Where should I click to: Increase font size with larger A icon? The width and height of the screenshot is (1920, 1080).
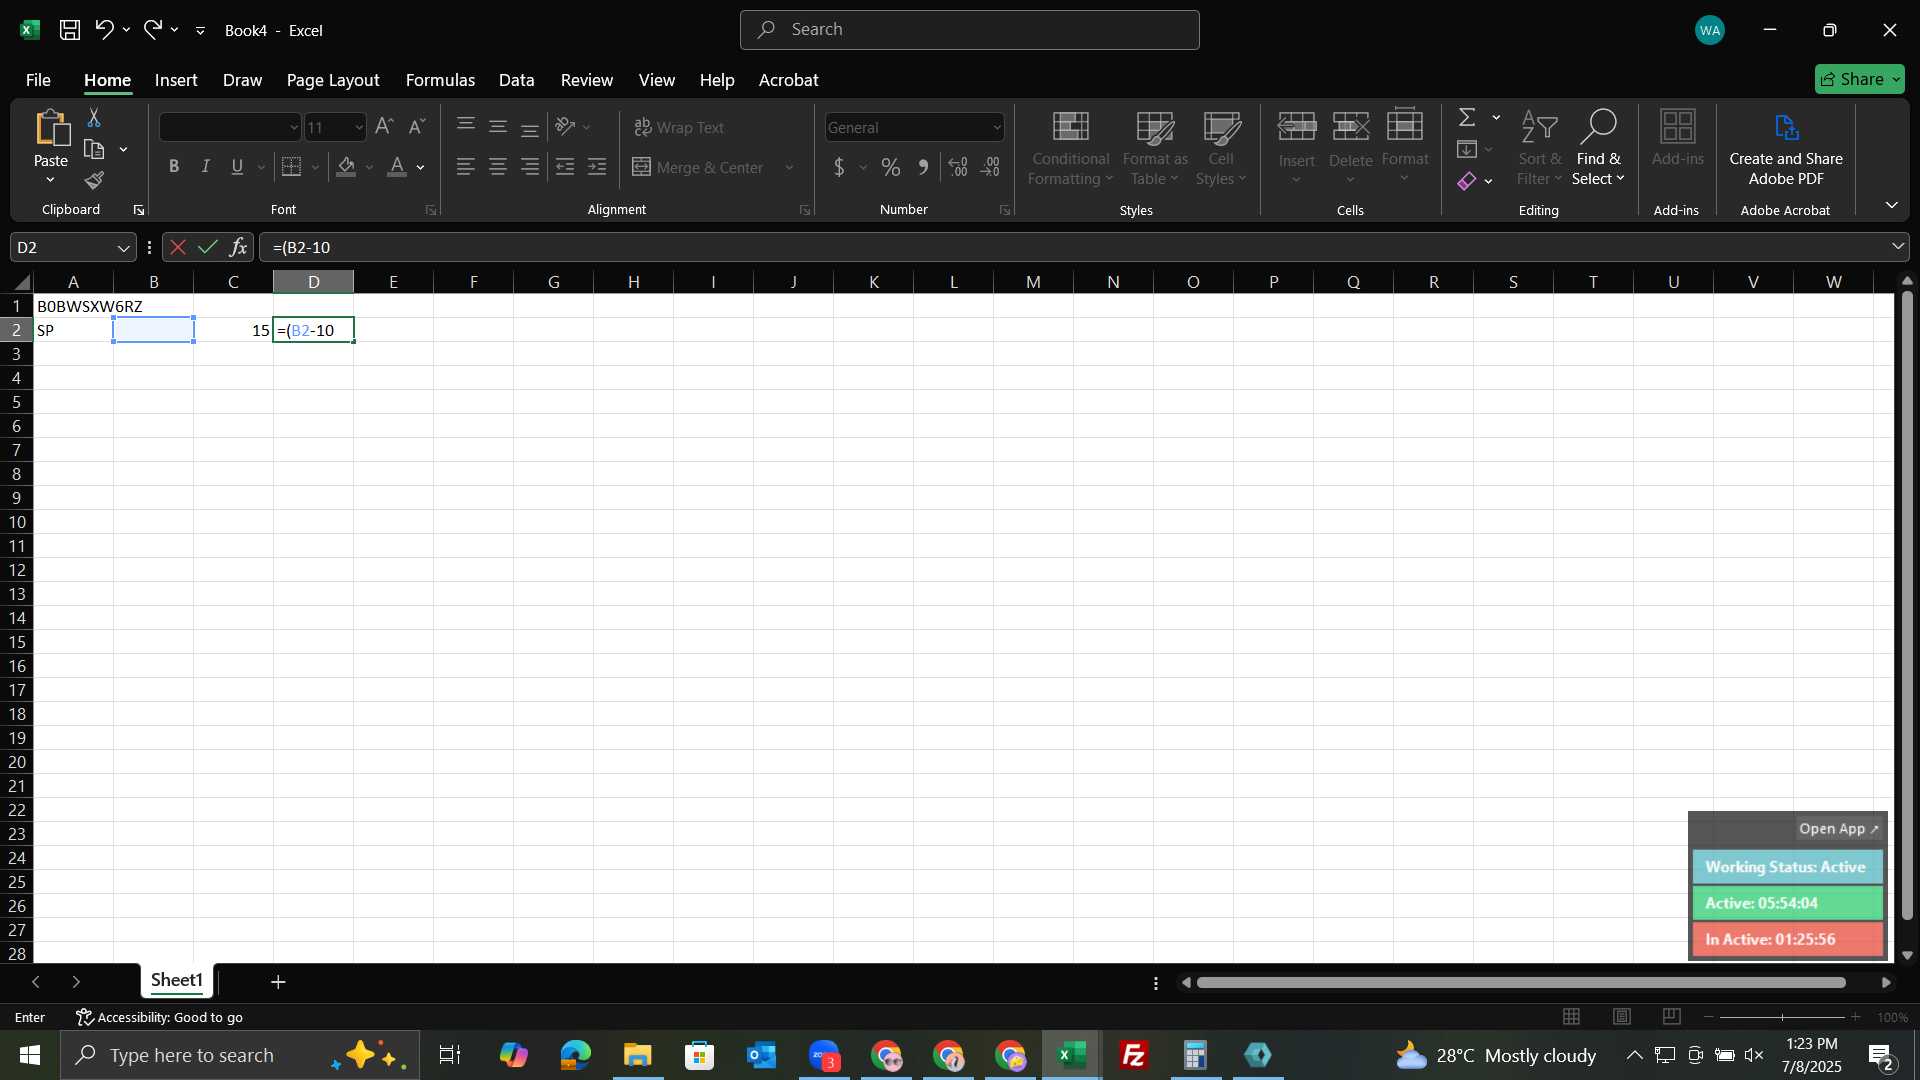point(384,127)
